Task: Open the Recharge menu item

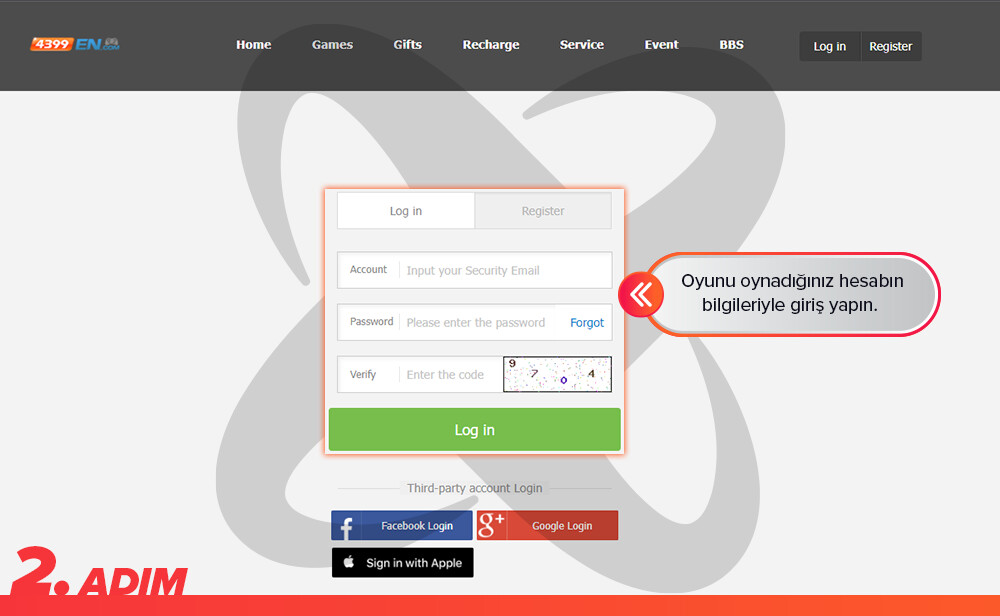Action: [490, 45]
